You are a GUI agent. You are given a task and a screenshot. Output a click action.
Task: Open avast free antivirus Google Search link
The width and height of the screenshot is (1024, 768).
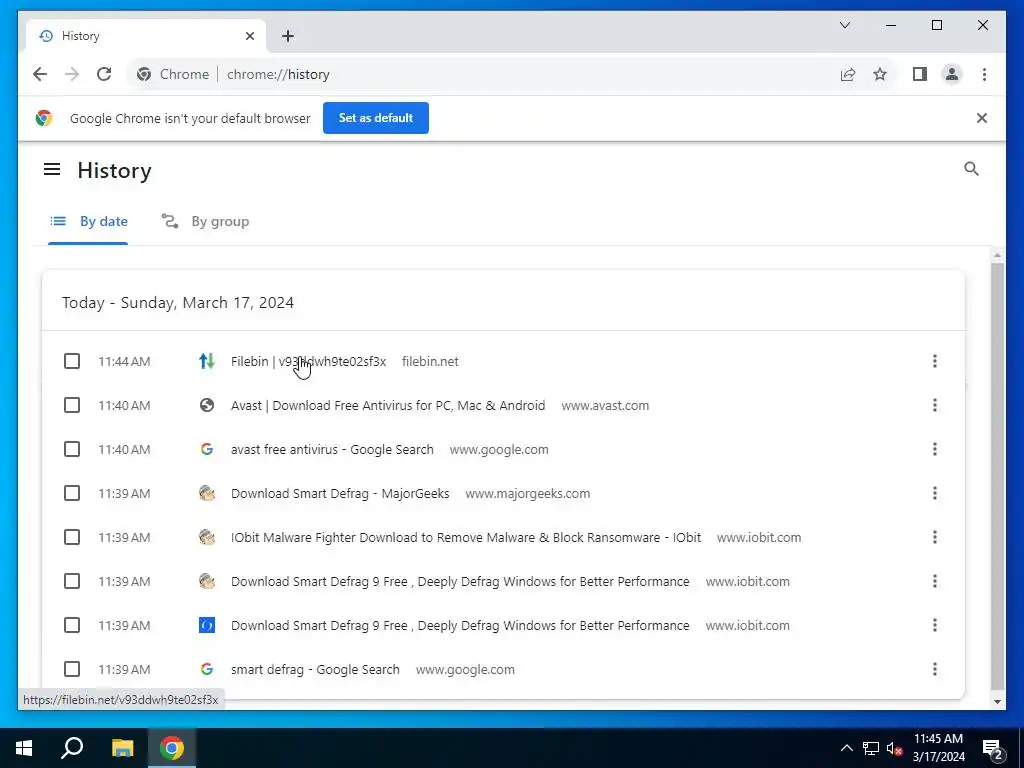point(332,449)
